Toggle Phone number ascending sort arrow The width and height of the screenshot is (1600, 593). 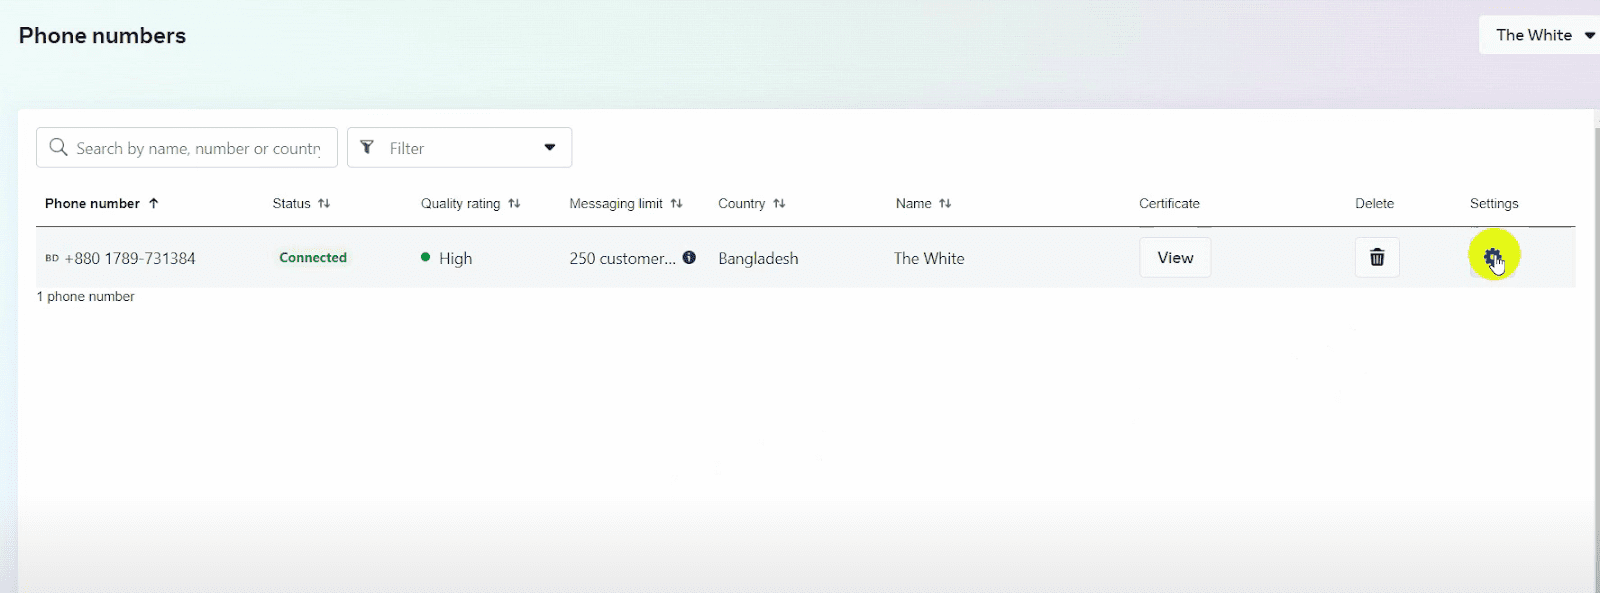154,203
